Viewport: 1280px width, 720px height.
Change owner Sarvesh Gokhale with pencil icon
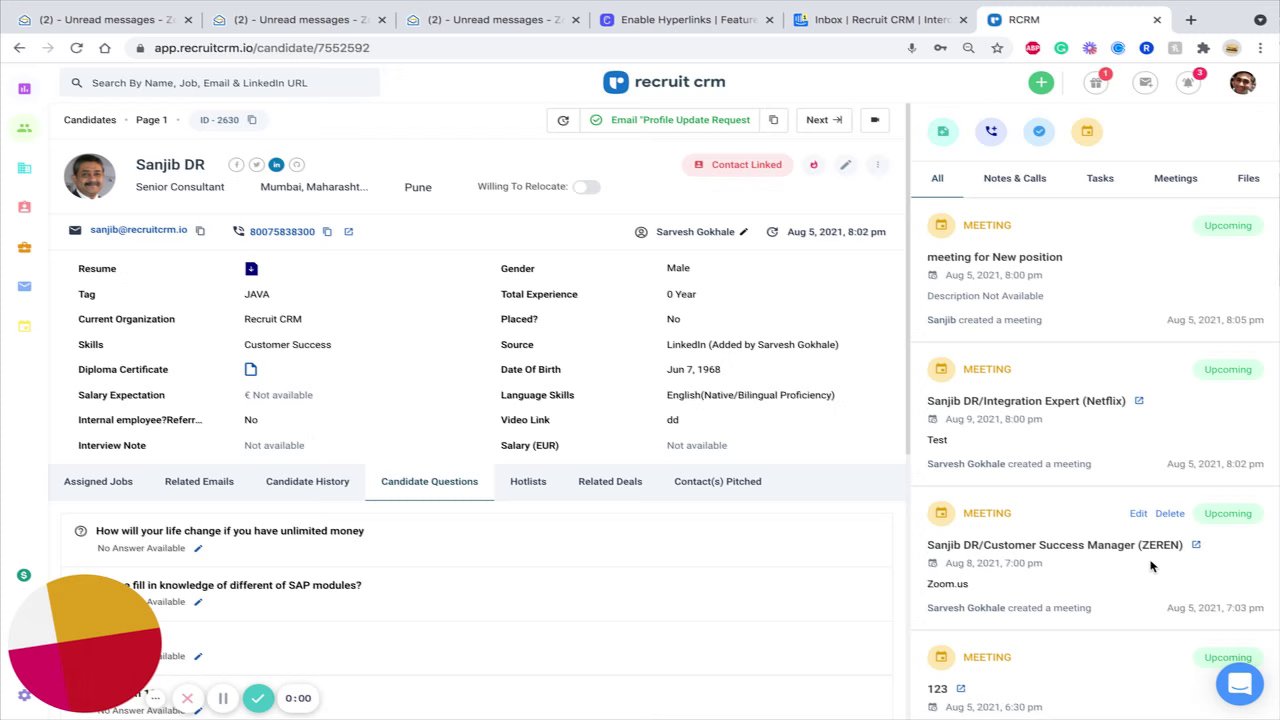(743, 232)
